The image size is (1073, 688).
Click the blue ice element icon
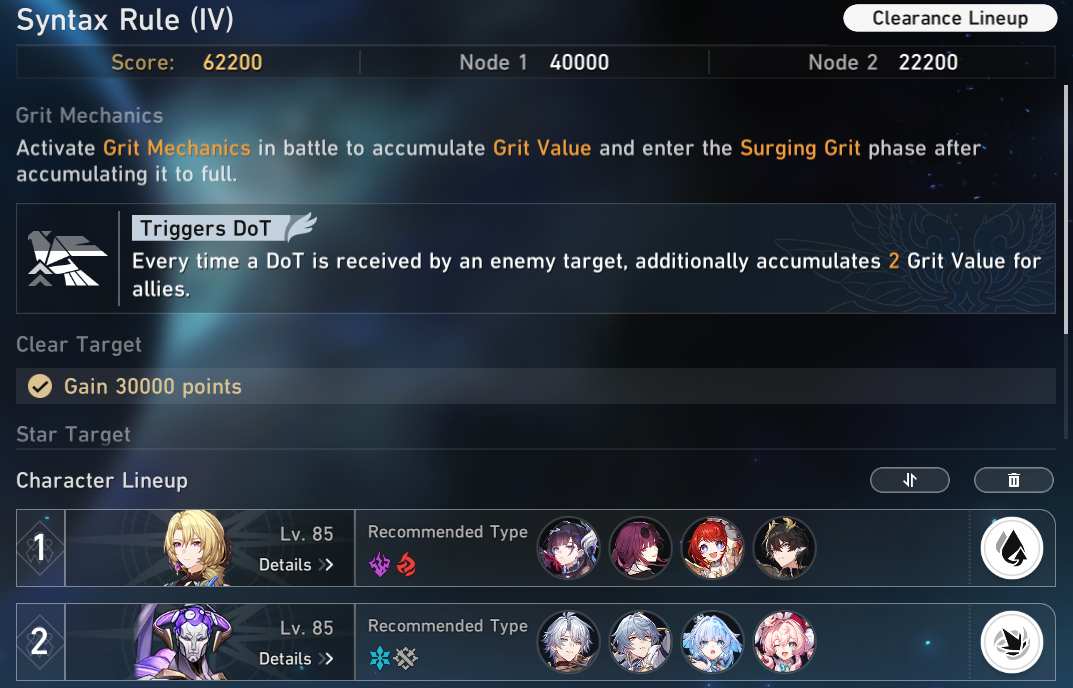[380, 659]
